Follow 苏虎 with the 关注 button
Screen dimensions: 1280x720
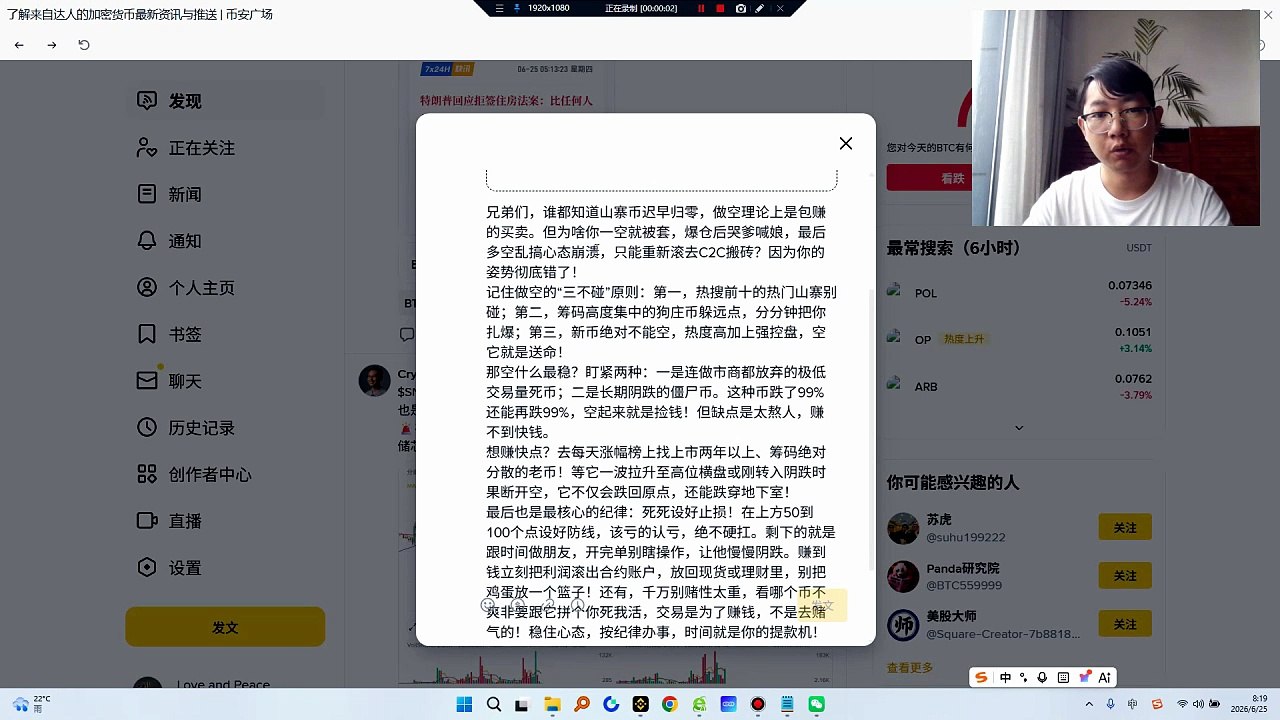pyautogui.click(x=1125, y=527)
